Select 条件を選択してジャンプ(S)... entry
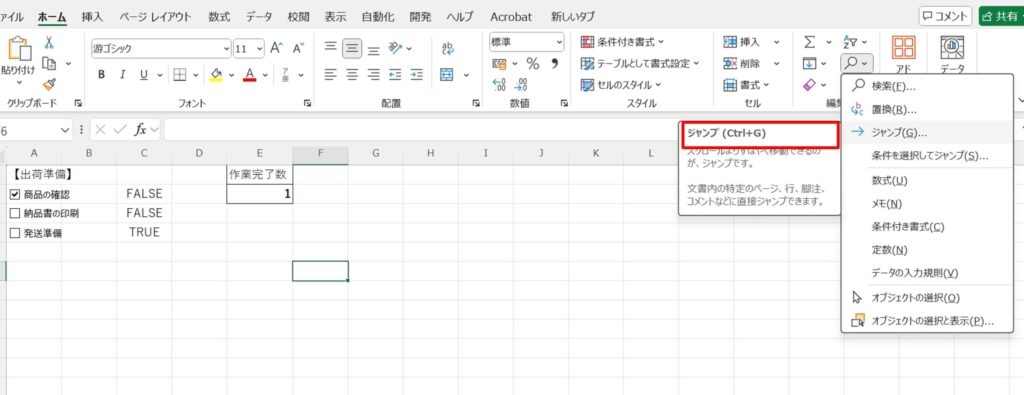1024x395 pixels. pos(927,156)
